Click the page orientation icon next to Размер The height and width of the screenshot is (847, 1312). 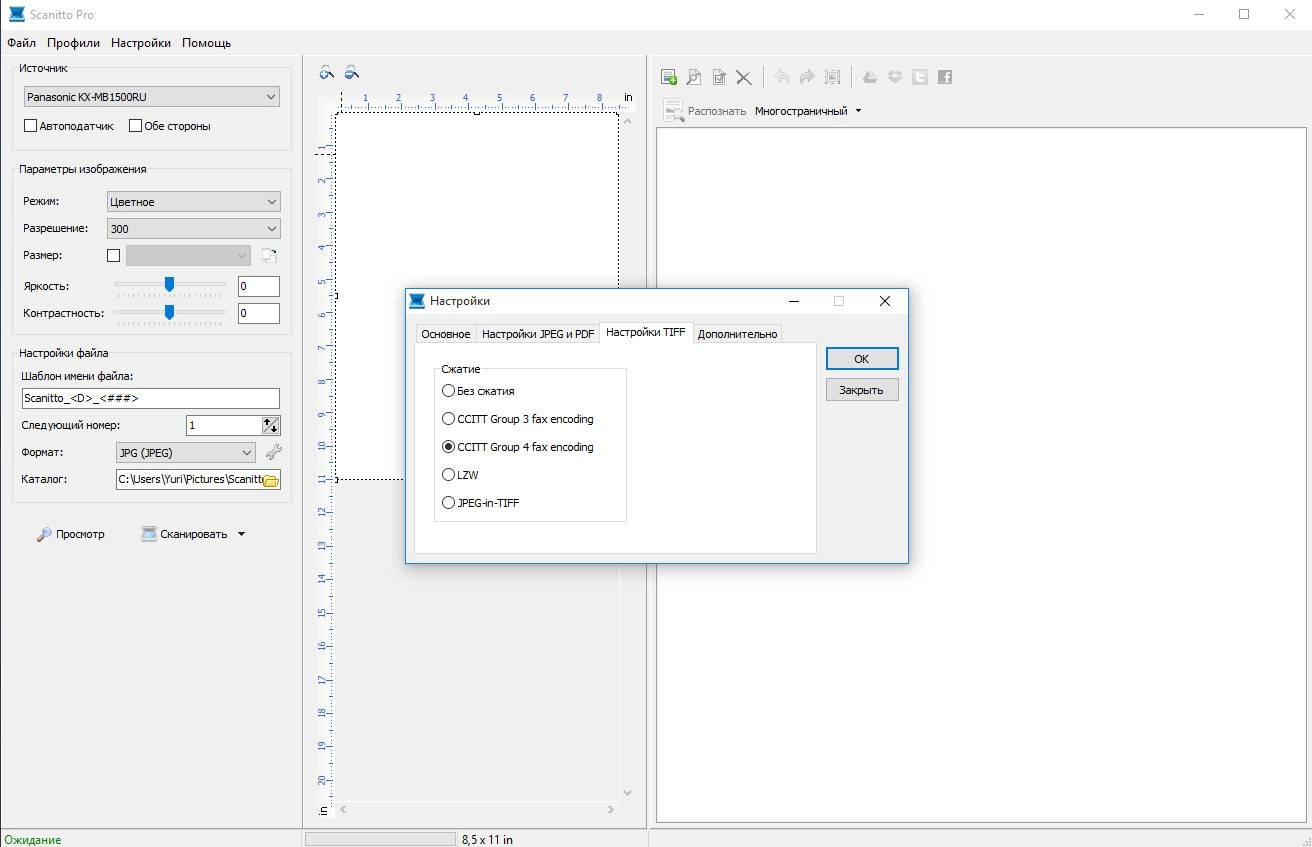click(269, 256)
